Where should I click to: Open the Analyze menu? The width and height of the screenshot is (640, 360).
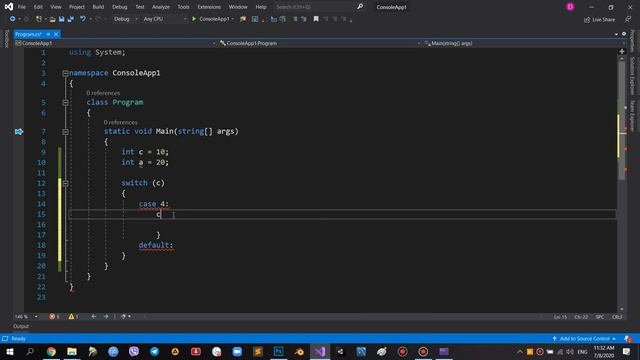point(161,7)
